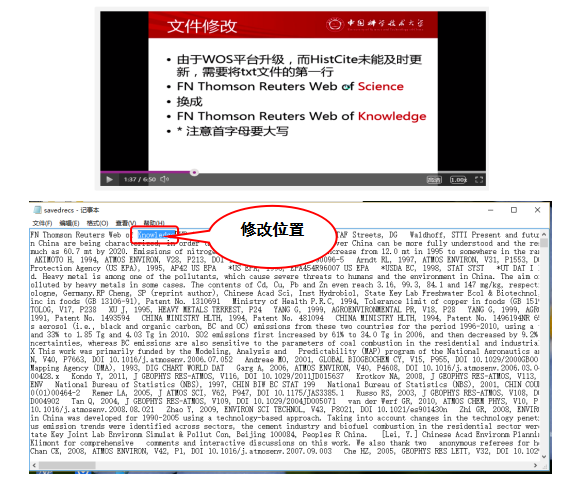Click the video time display 1:37 / 6:50
The image size is (566, 485).
140,179
